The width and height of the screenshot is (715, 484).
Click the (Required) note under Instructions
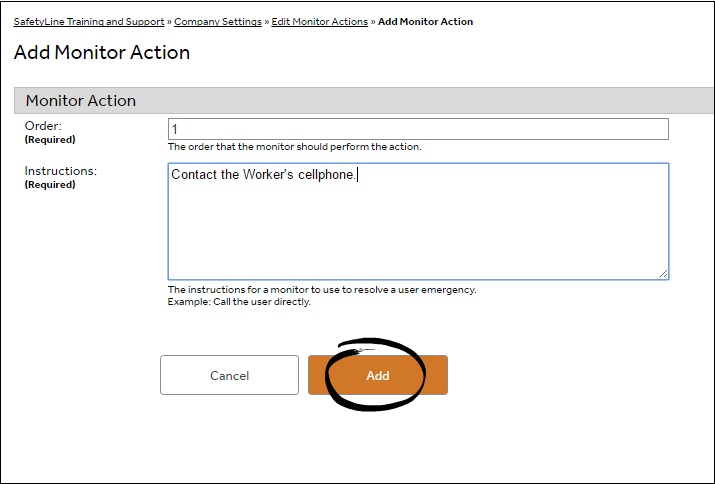[50, 185]
